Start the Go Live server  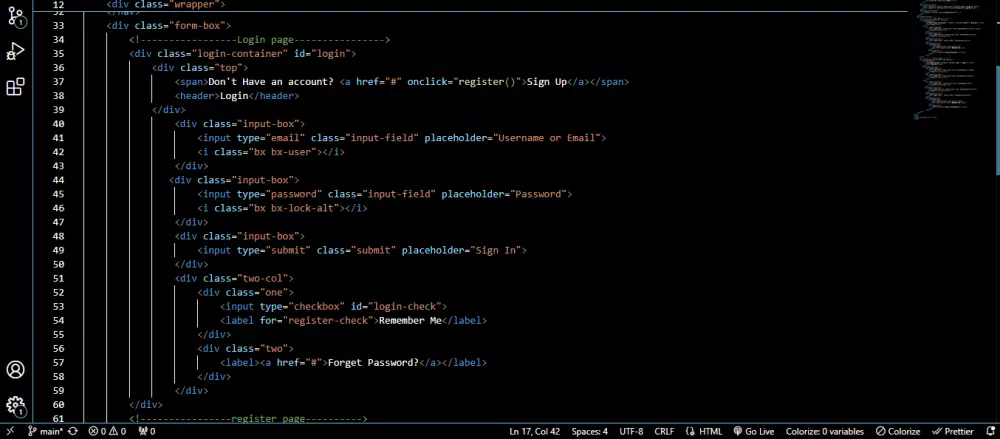tap(754, 431)
